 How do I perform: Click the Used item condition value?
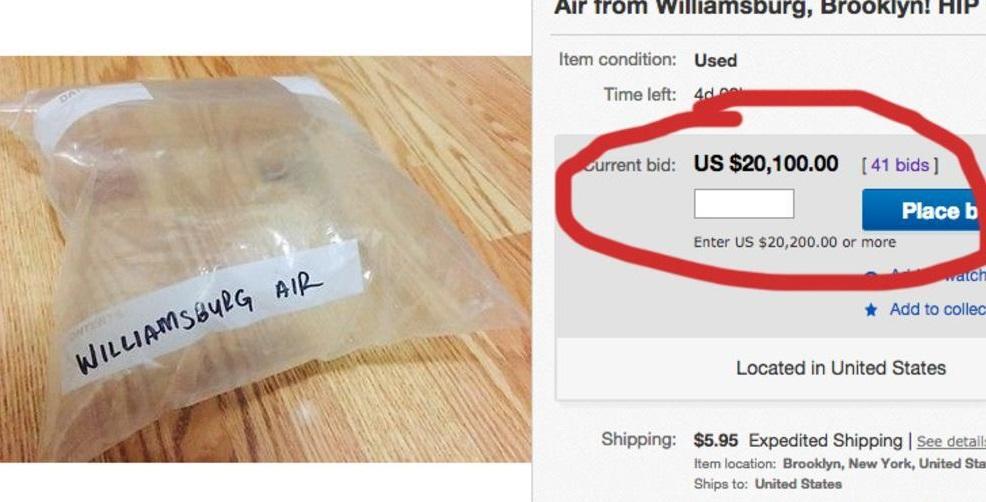pos(716,60)
